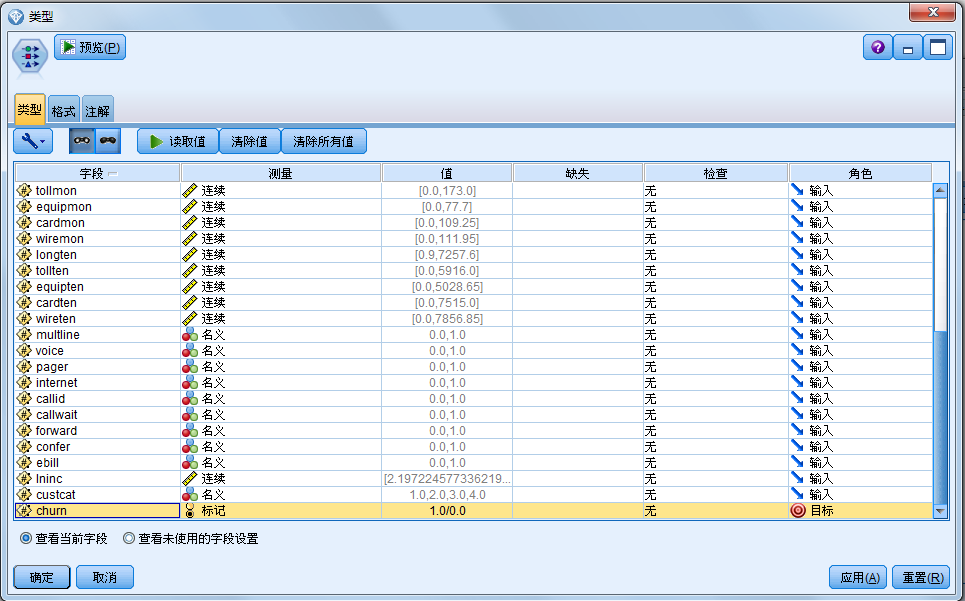This screenshot has height=601, width=965.
Task: Open the wrench settings menu
Action: click(x=29, y=140)
